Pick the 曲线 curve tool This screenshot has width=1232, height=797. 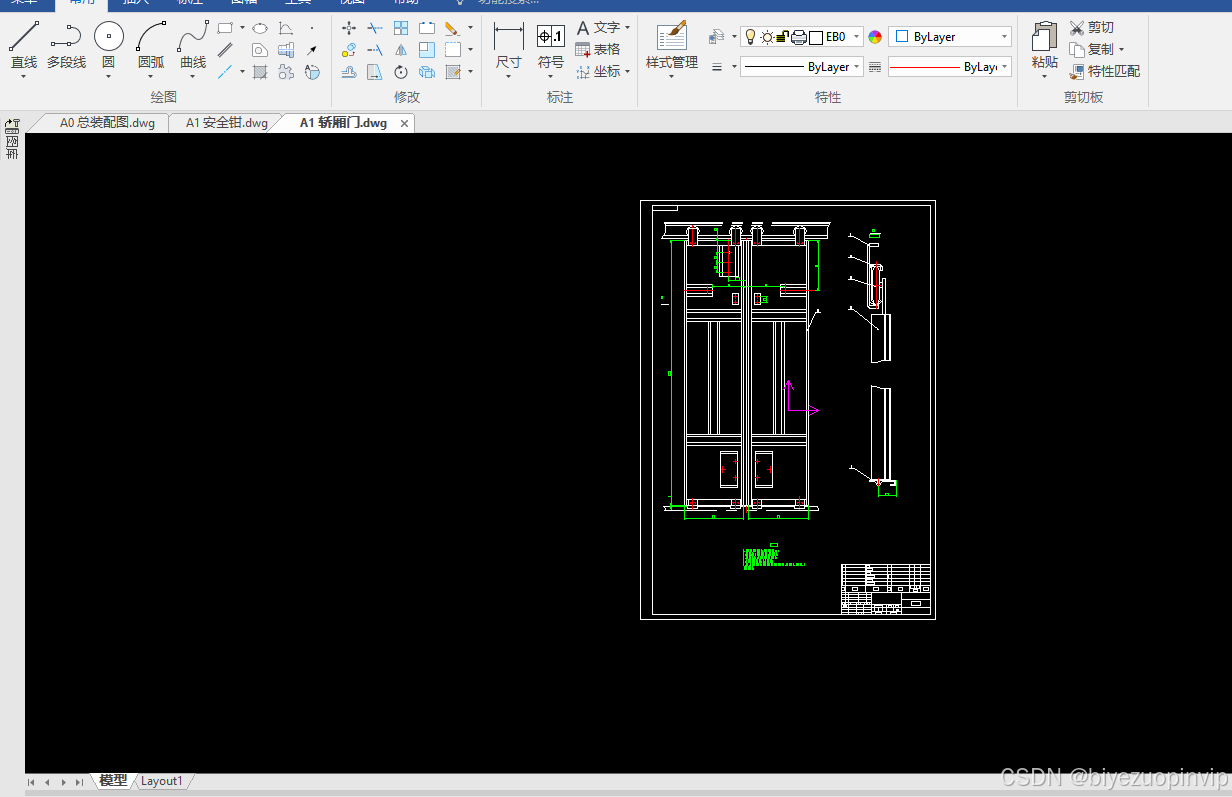coord(193,46)
